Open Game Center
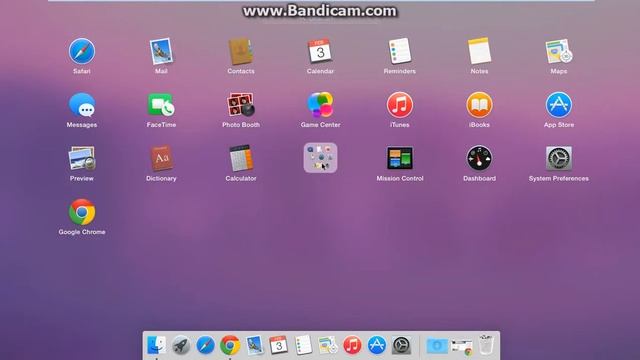Image resolution: width=640 pixels, height=360 pixels. coord(320,105)
